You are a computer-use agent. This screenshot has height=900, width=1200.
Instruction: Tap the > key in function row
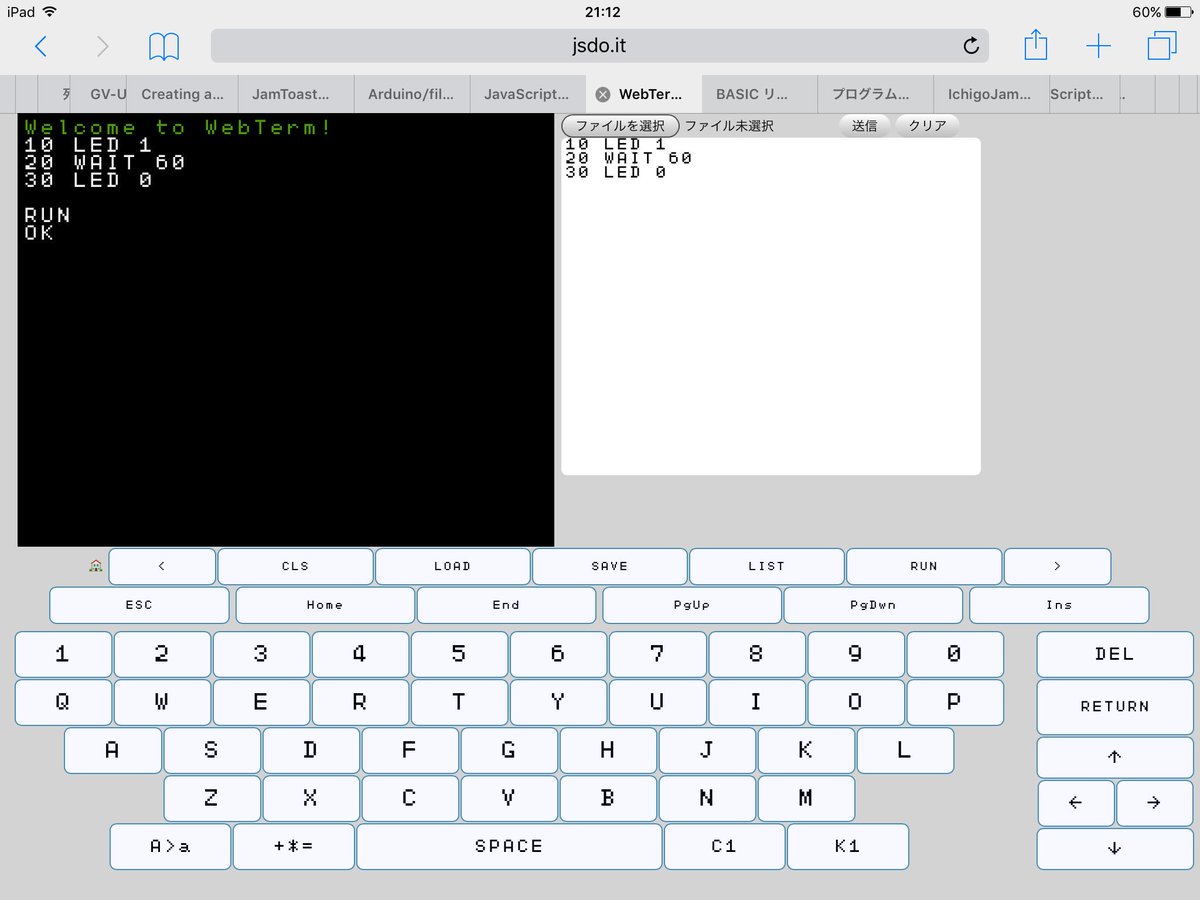click(x=1057, y=566)
